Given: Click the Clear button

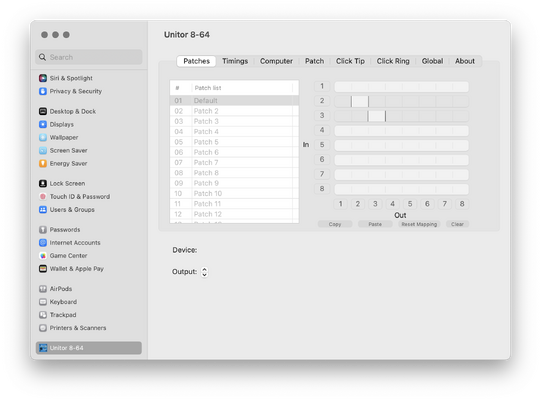Looking at the screenshot, I should 457,224.
